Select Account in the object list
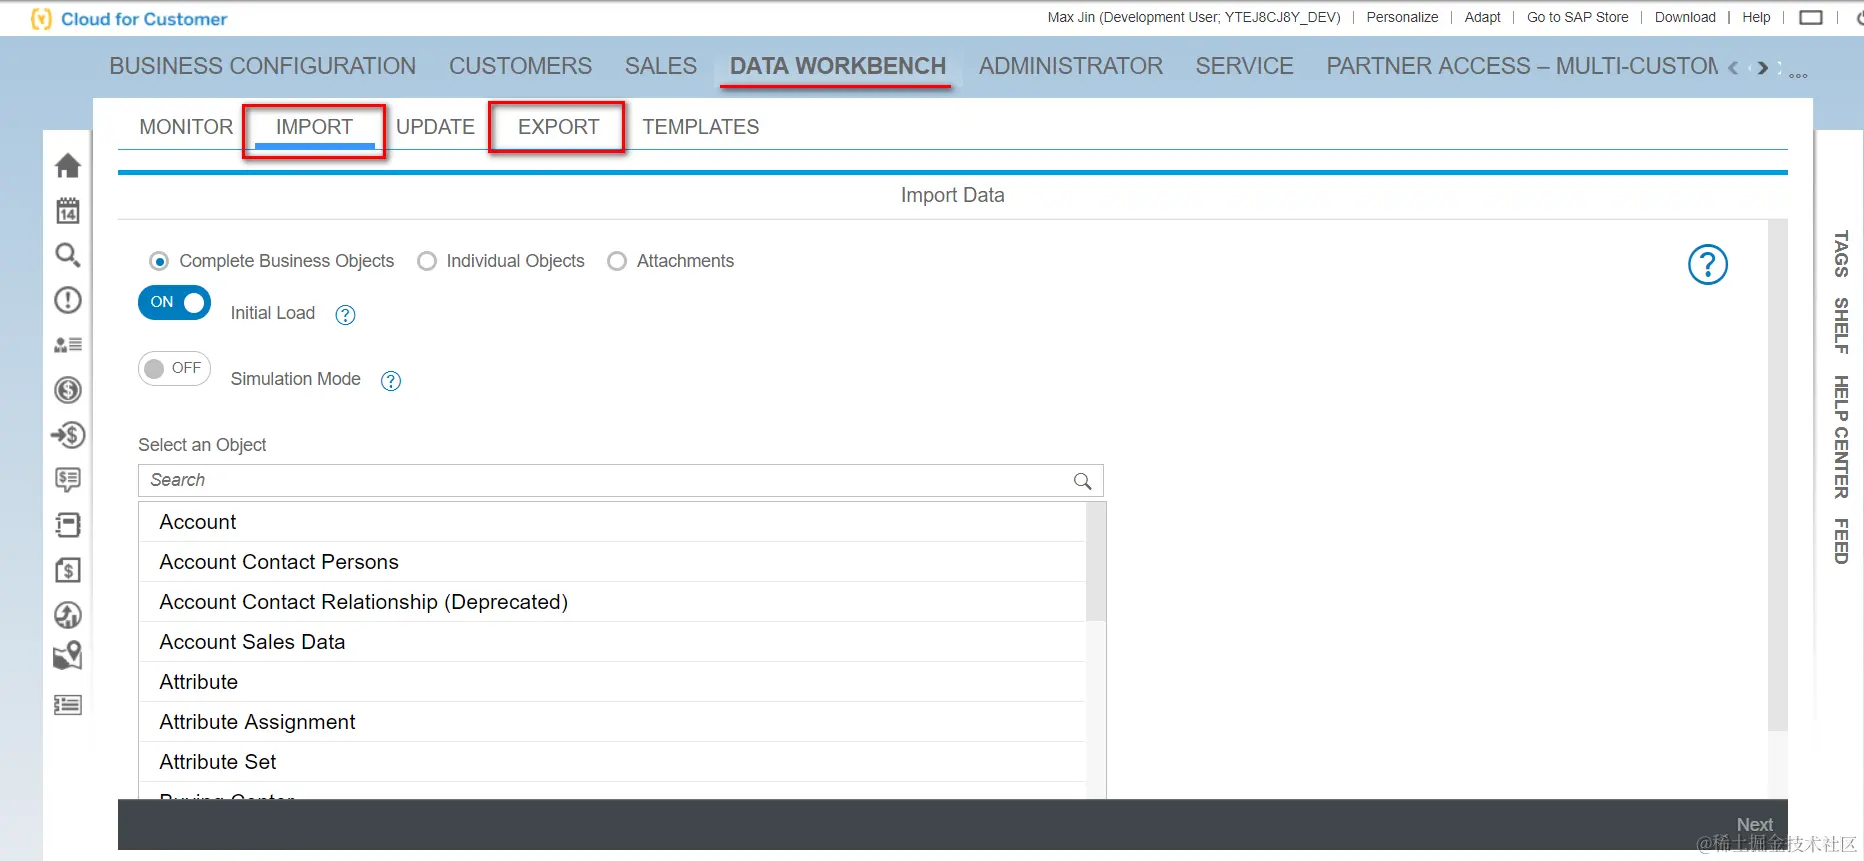This screenshot has height=861, width=1864. tap(612, 522)
